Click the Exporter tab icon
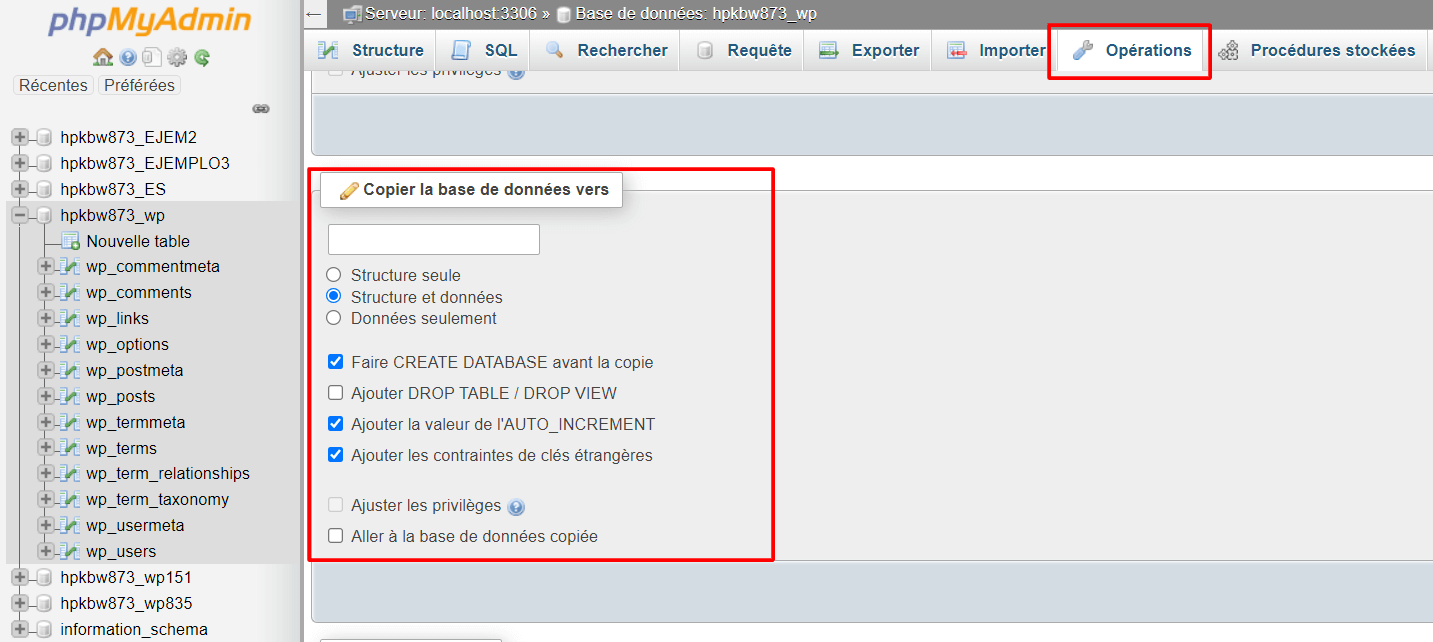Viewport: 1433px width, 642px height. pos(828,50)
